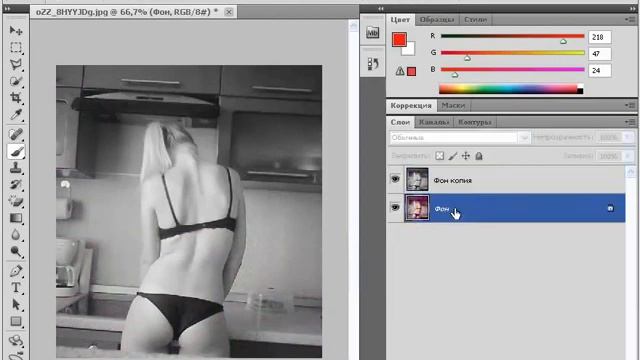
Task: Collapse the tools panel double arrow
Action: click(7, 8)
